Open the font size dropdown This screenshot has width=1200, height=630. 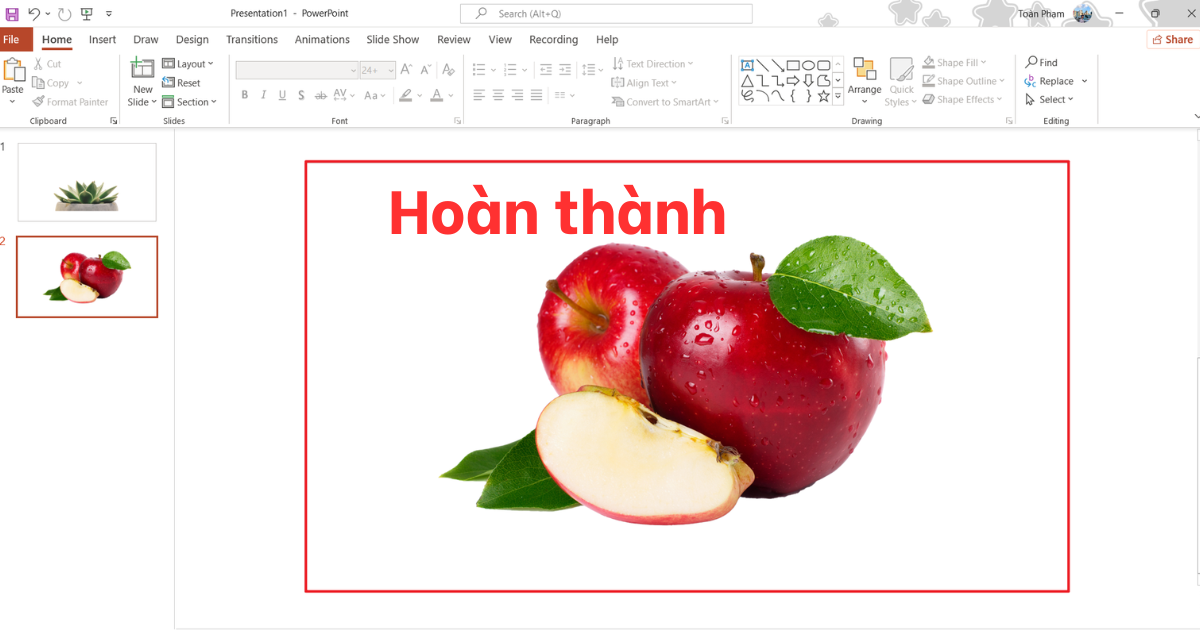pos(391,70)
